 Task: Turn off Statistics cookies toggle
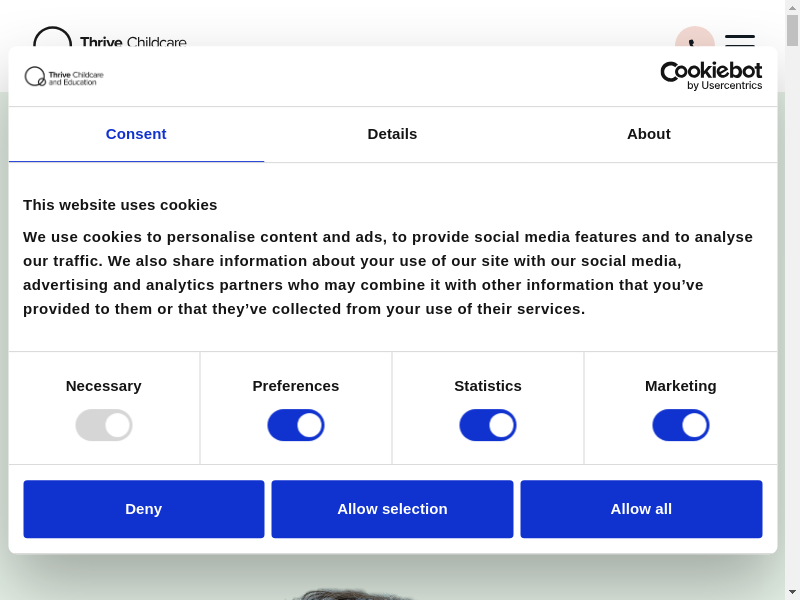click(488, 425)
